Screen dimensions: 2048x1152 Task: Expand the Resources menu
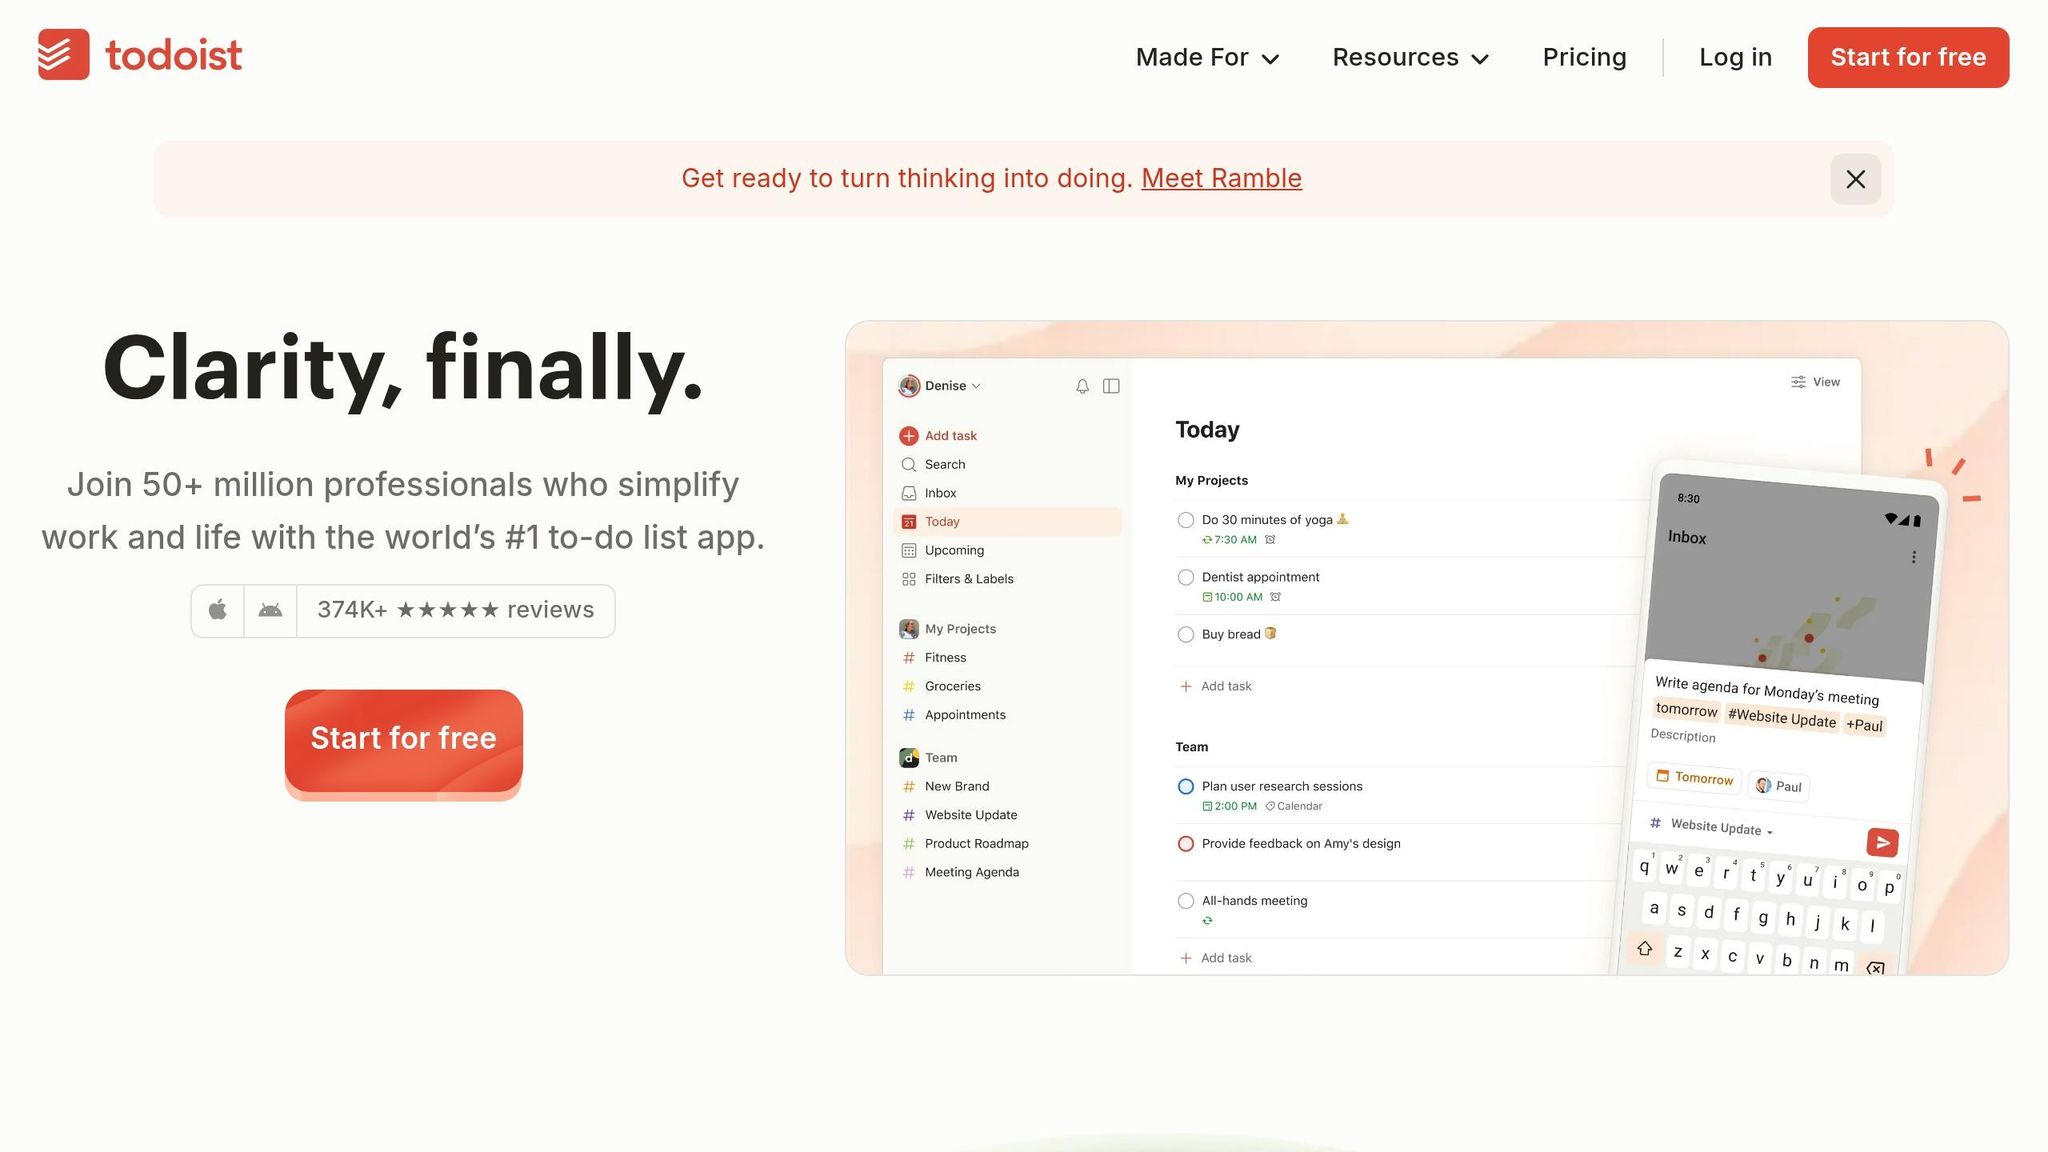click(x=1409, y=57)
